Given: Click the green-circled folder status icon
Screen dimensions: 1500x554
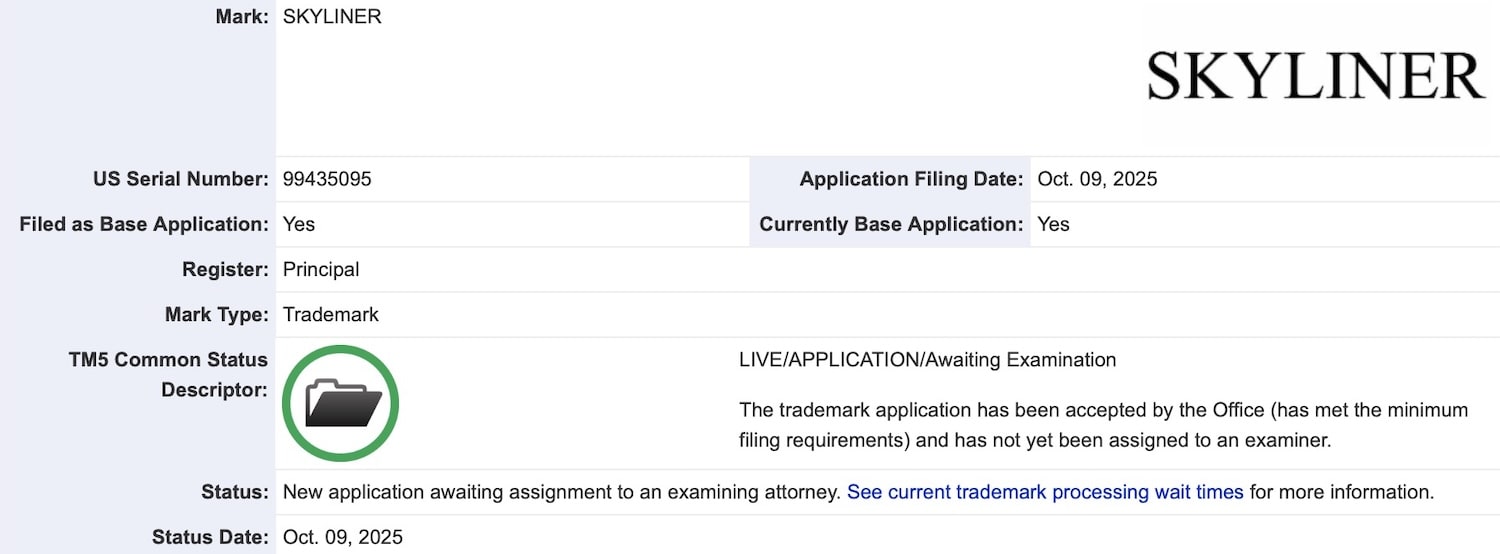Looking at the screenshot, I should point(340,403).
